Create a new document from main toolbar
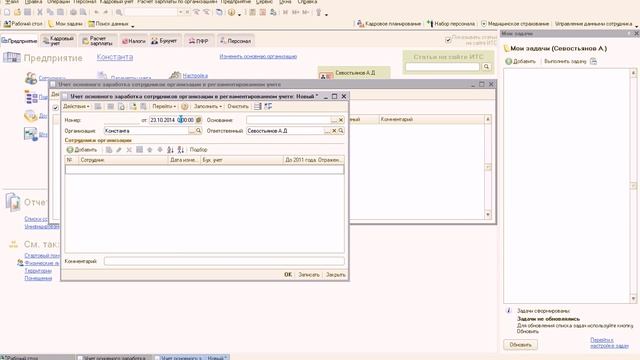Screen dimensions: 640x360 tap(7, 12)
